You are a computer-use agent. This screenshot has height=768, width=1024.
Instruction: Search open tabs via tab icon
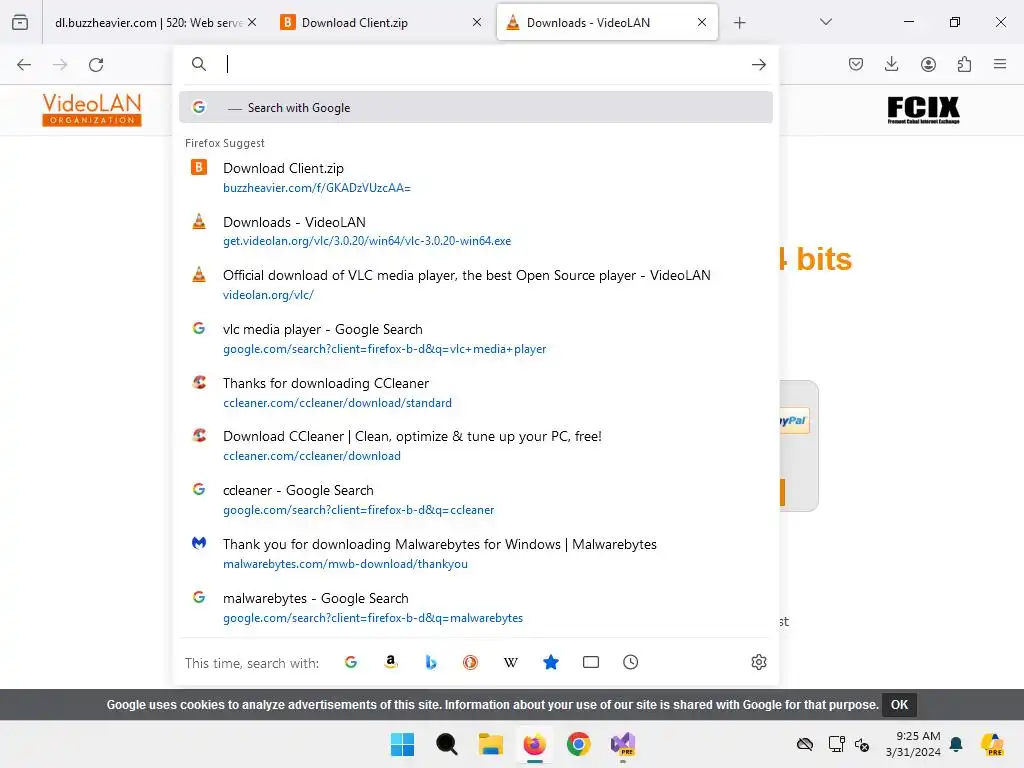click(590, 662)
